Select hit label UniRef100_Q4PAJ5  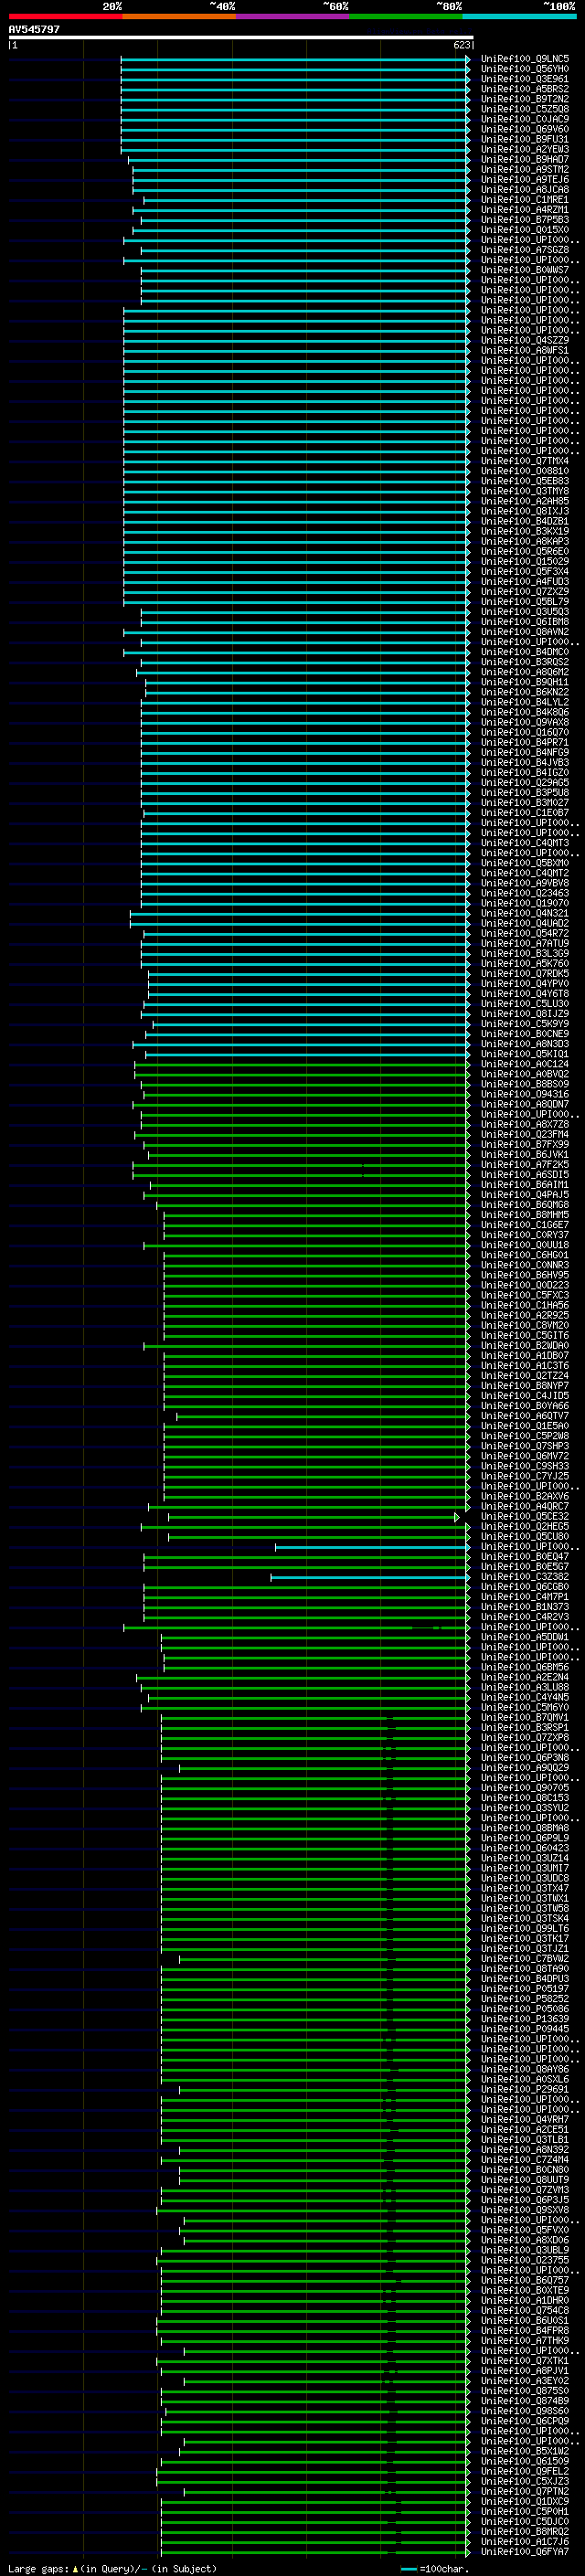click(x=524, y=1194)
